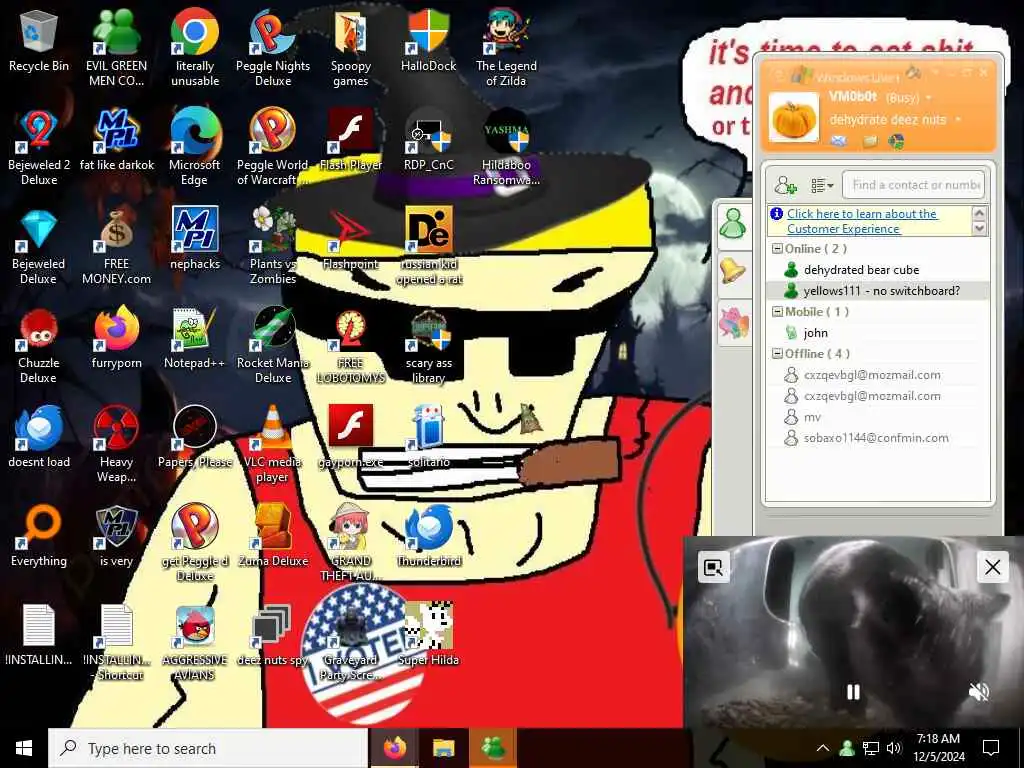Launch the Everything search shortcut
This screenshot has height=768, width=1024.
(x=39, y=537)
